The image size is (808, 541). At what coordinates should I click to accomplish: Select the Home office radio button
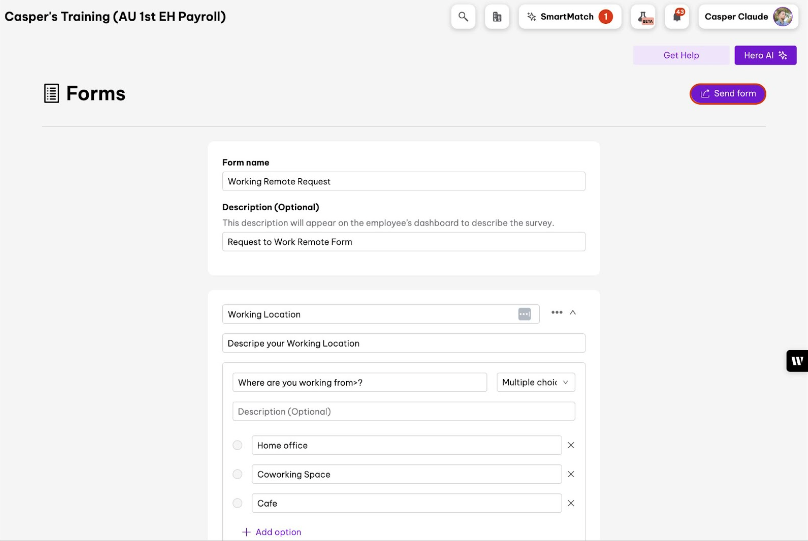(238, 446)
